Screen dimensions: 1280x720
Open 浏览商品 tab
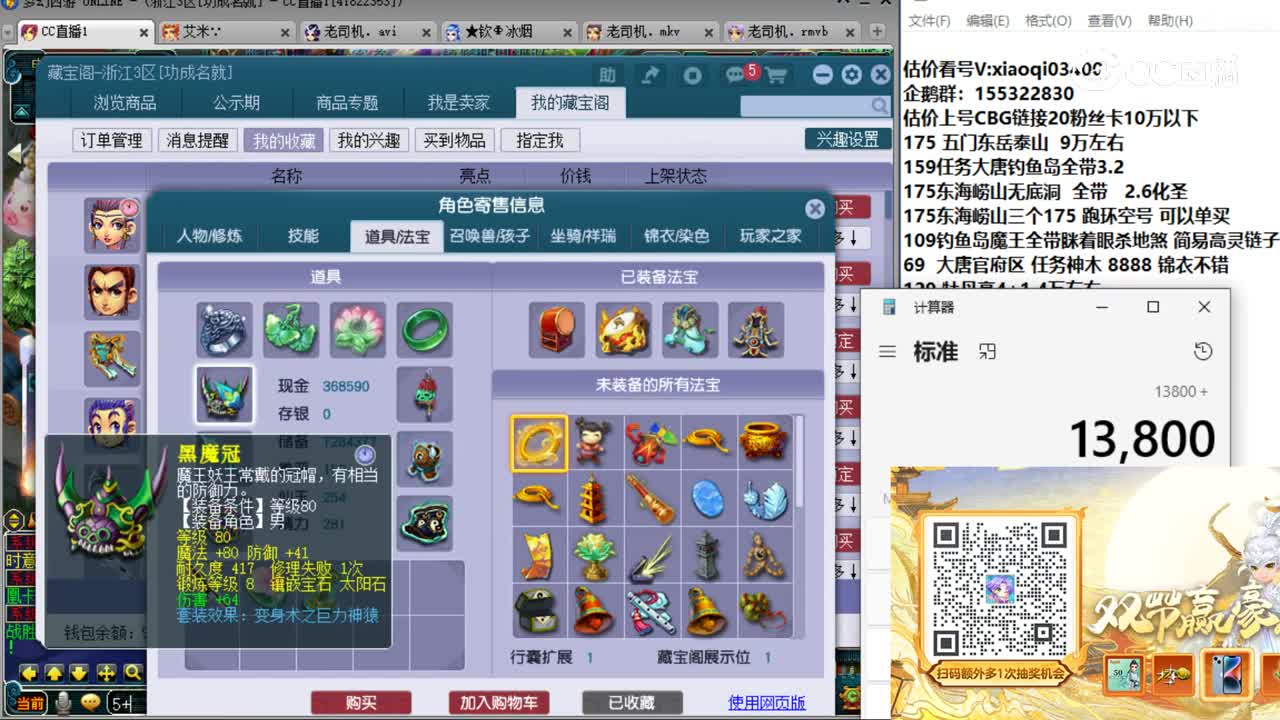125,102
